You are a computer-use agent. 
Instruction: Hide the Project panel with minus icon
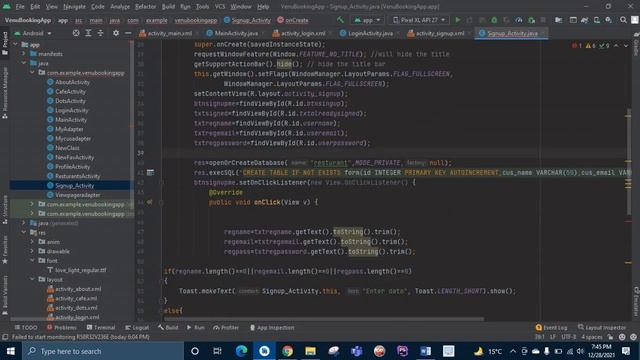pos(128,33)
